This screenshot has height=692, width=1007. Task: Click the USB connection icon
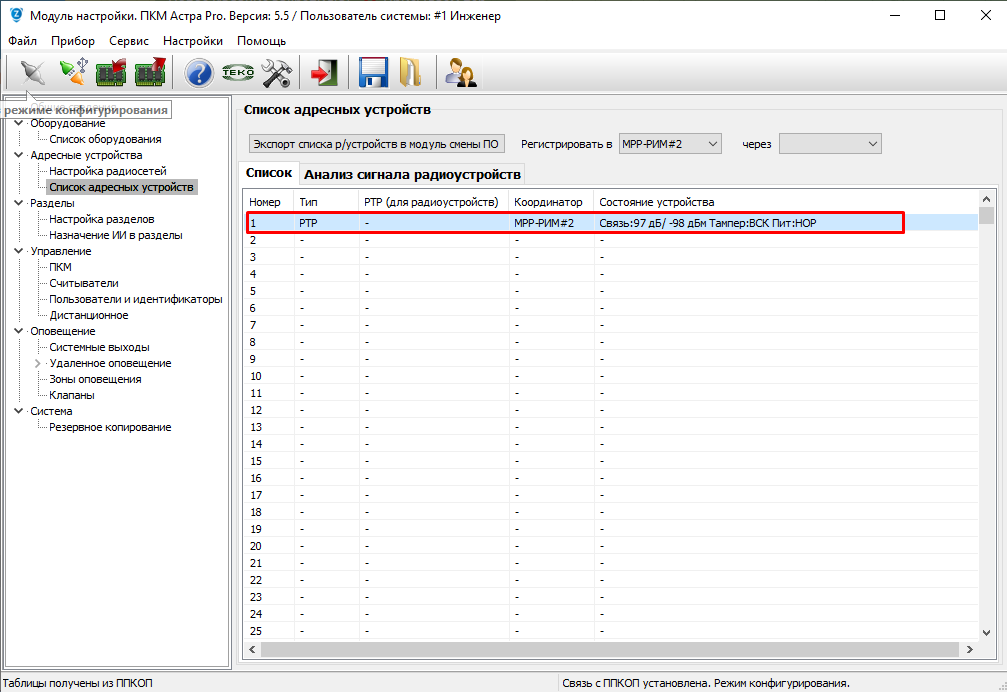pyautogui.click(x=72, y=73)
